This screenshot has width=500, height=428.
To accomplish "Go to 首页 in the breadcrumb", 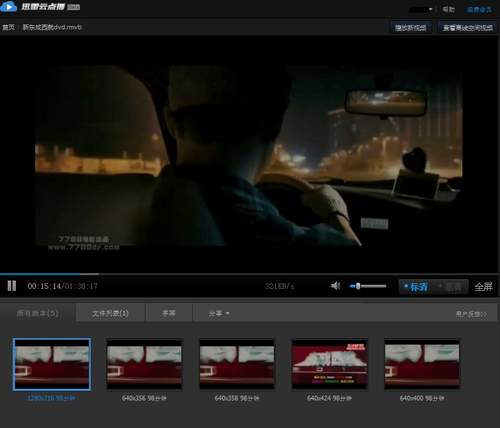I will pos(8,27).
